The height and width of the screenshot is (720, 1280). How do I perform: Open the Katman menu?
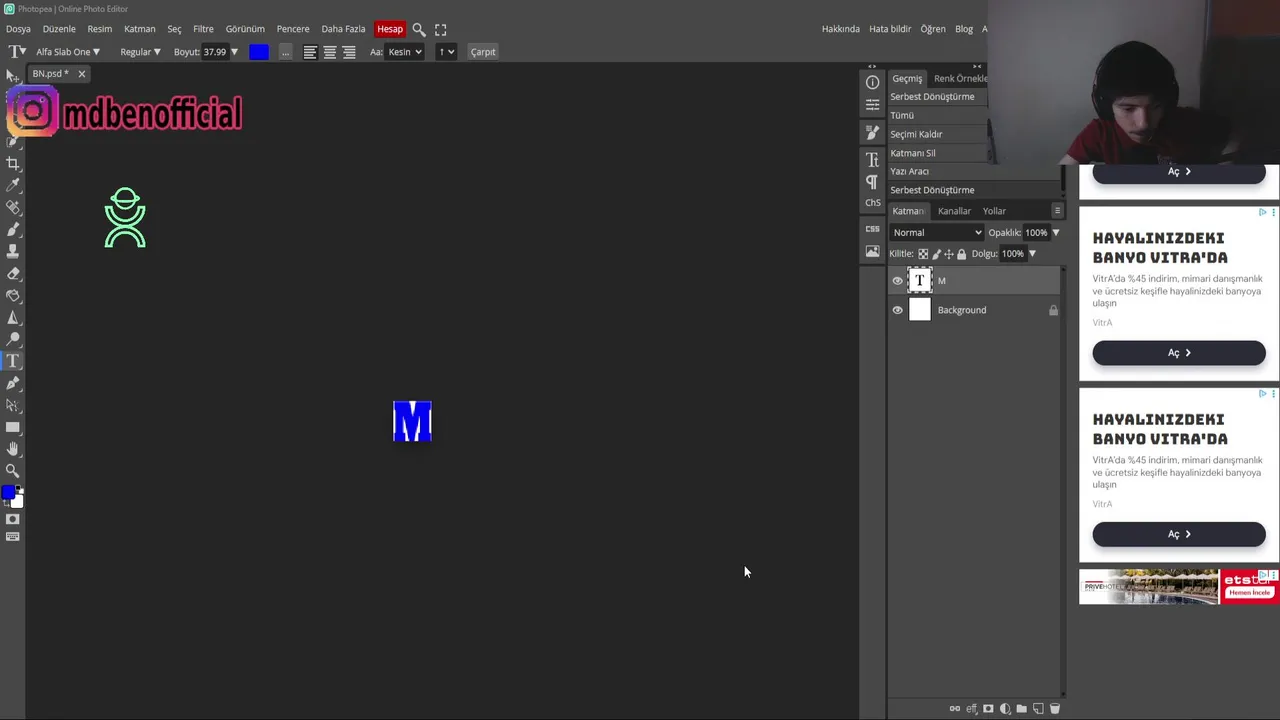139,29
